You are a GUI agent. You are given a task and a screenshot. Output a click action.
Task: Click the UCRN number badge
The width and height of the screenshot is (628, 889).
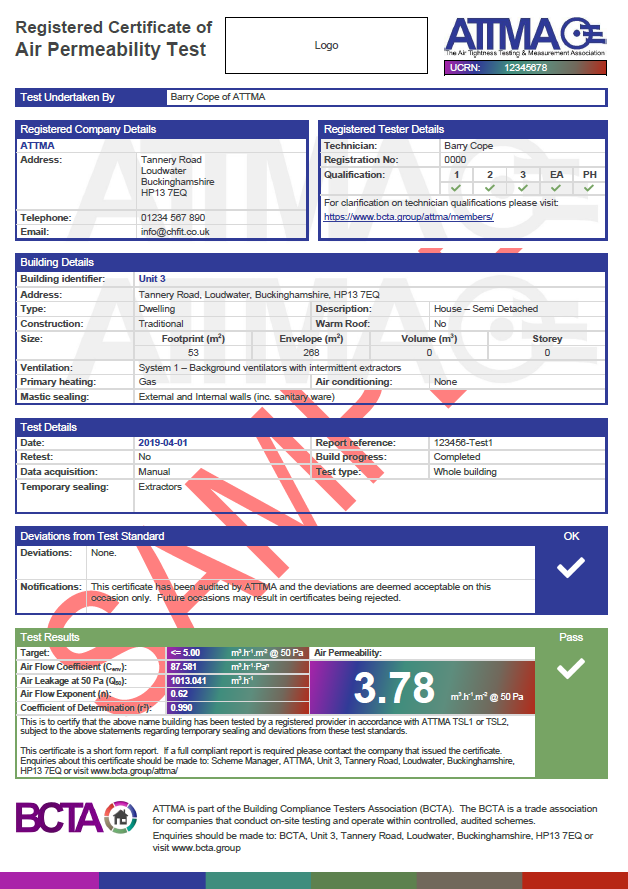(x=525, y=68)
